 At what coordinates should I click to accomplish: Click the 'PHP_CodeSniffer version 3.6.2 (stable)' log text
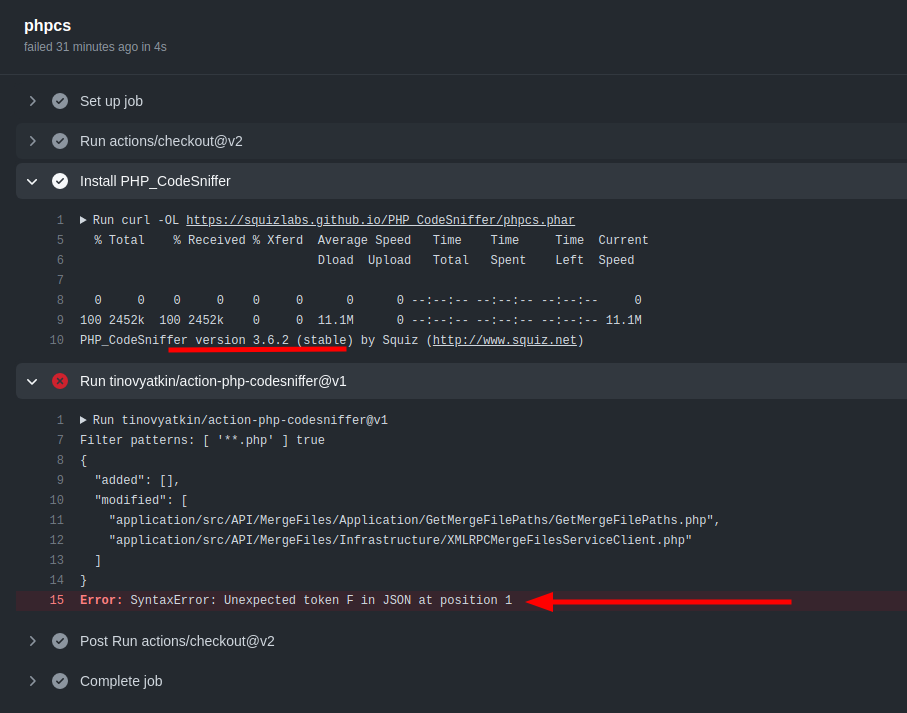(216, 340)
